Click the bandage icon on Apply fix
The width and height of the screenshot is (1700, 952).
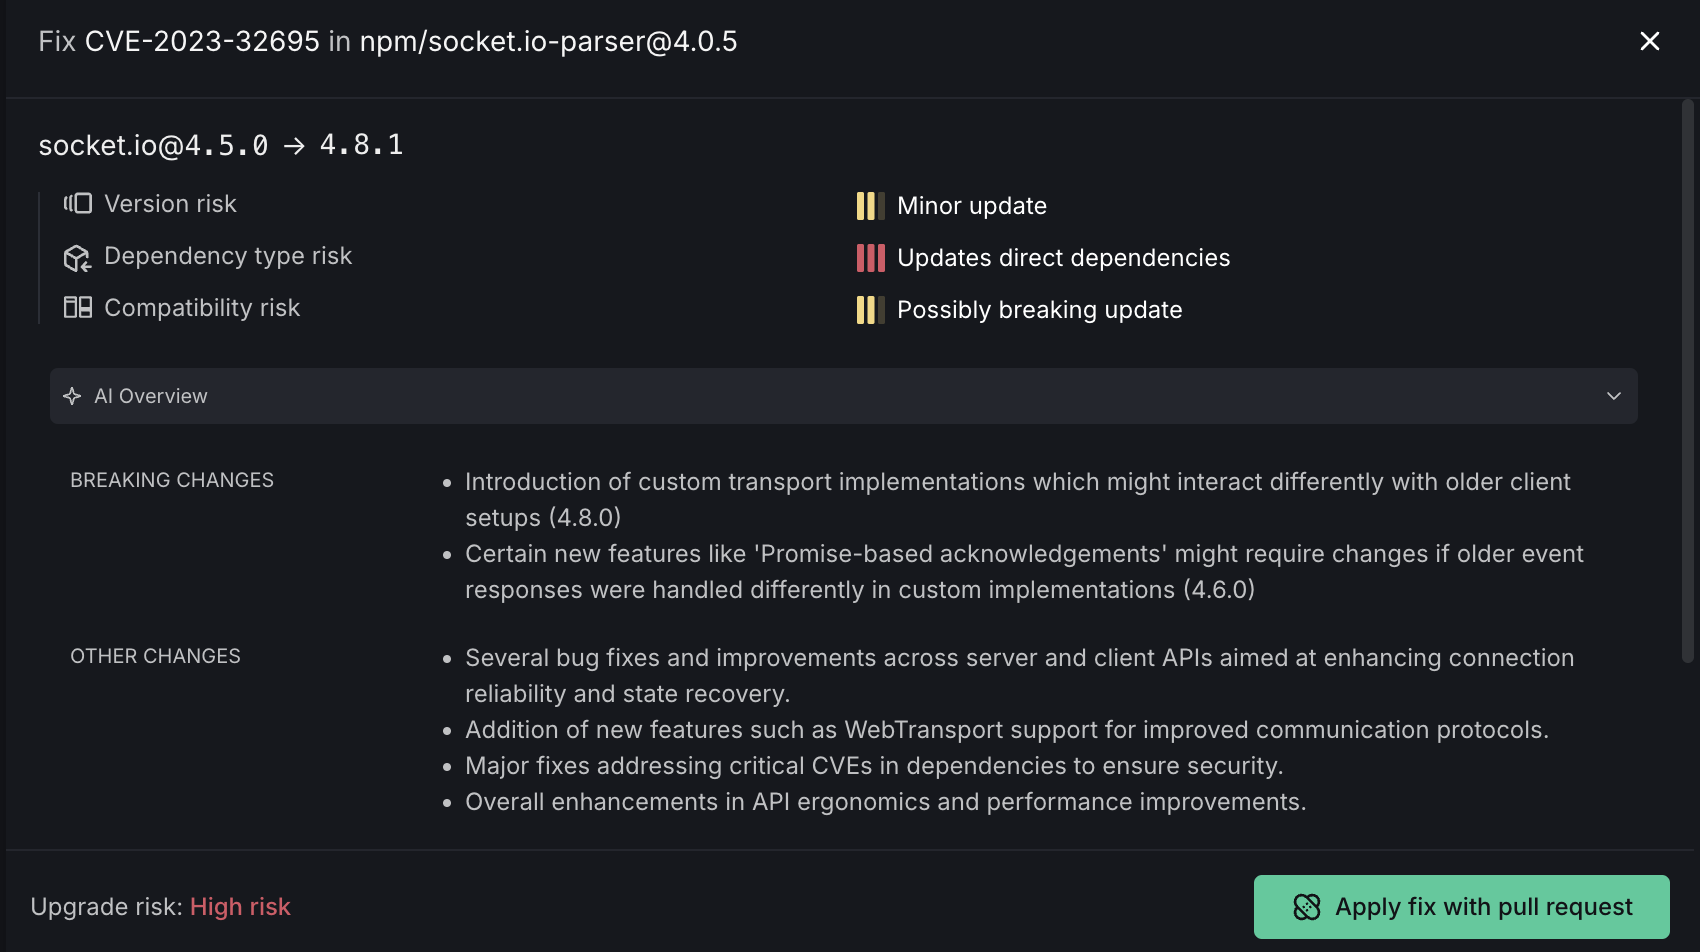[1307, 907]
